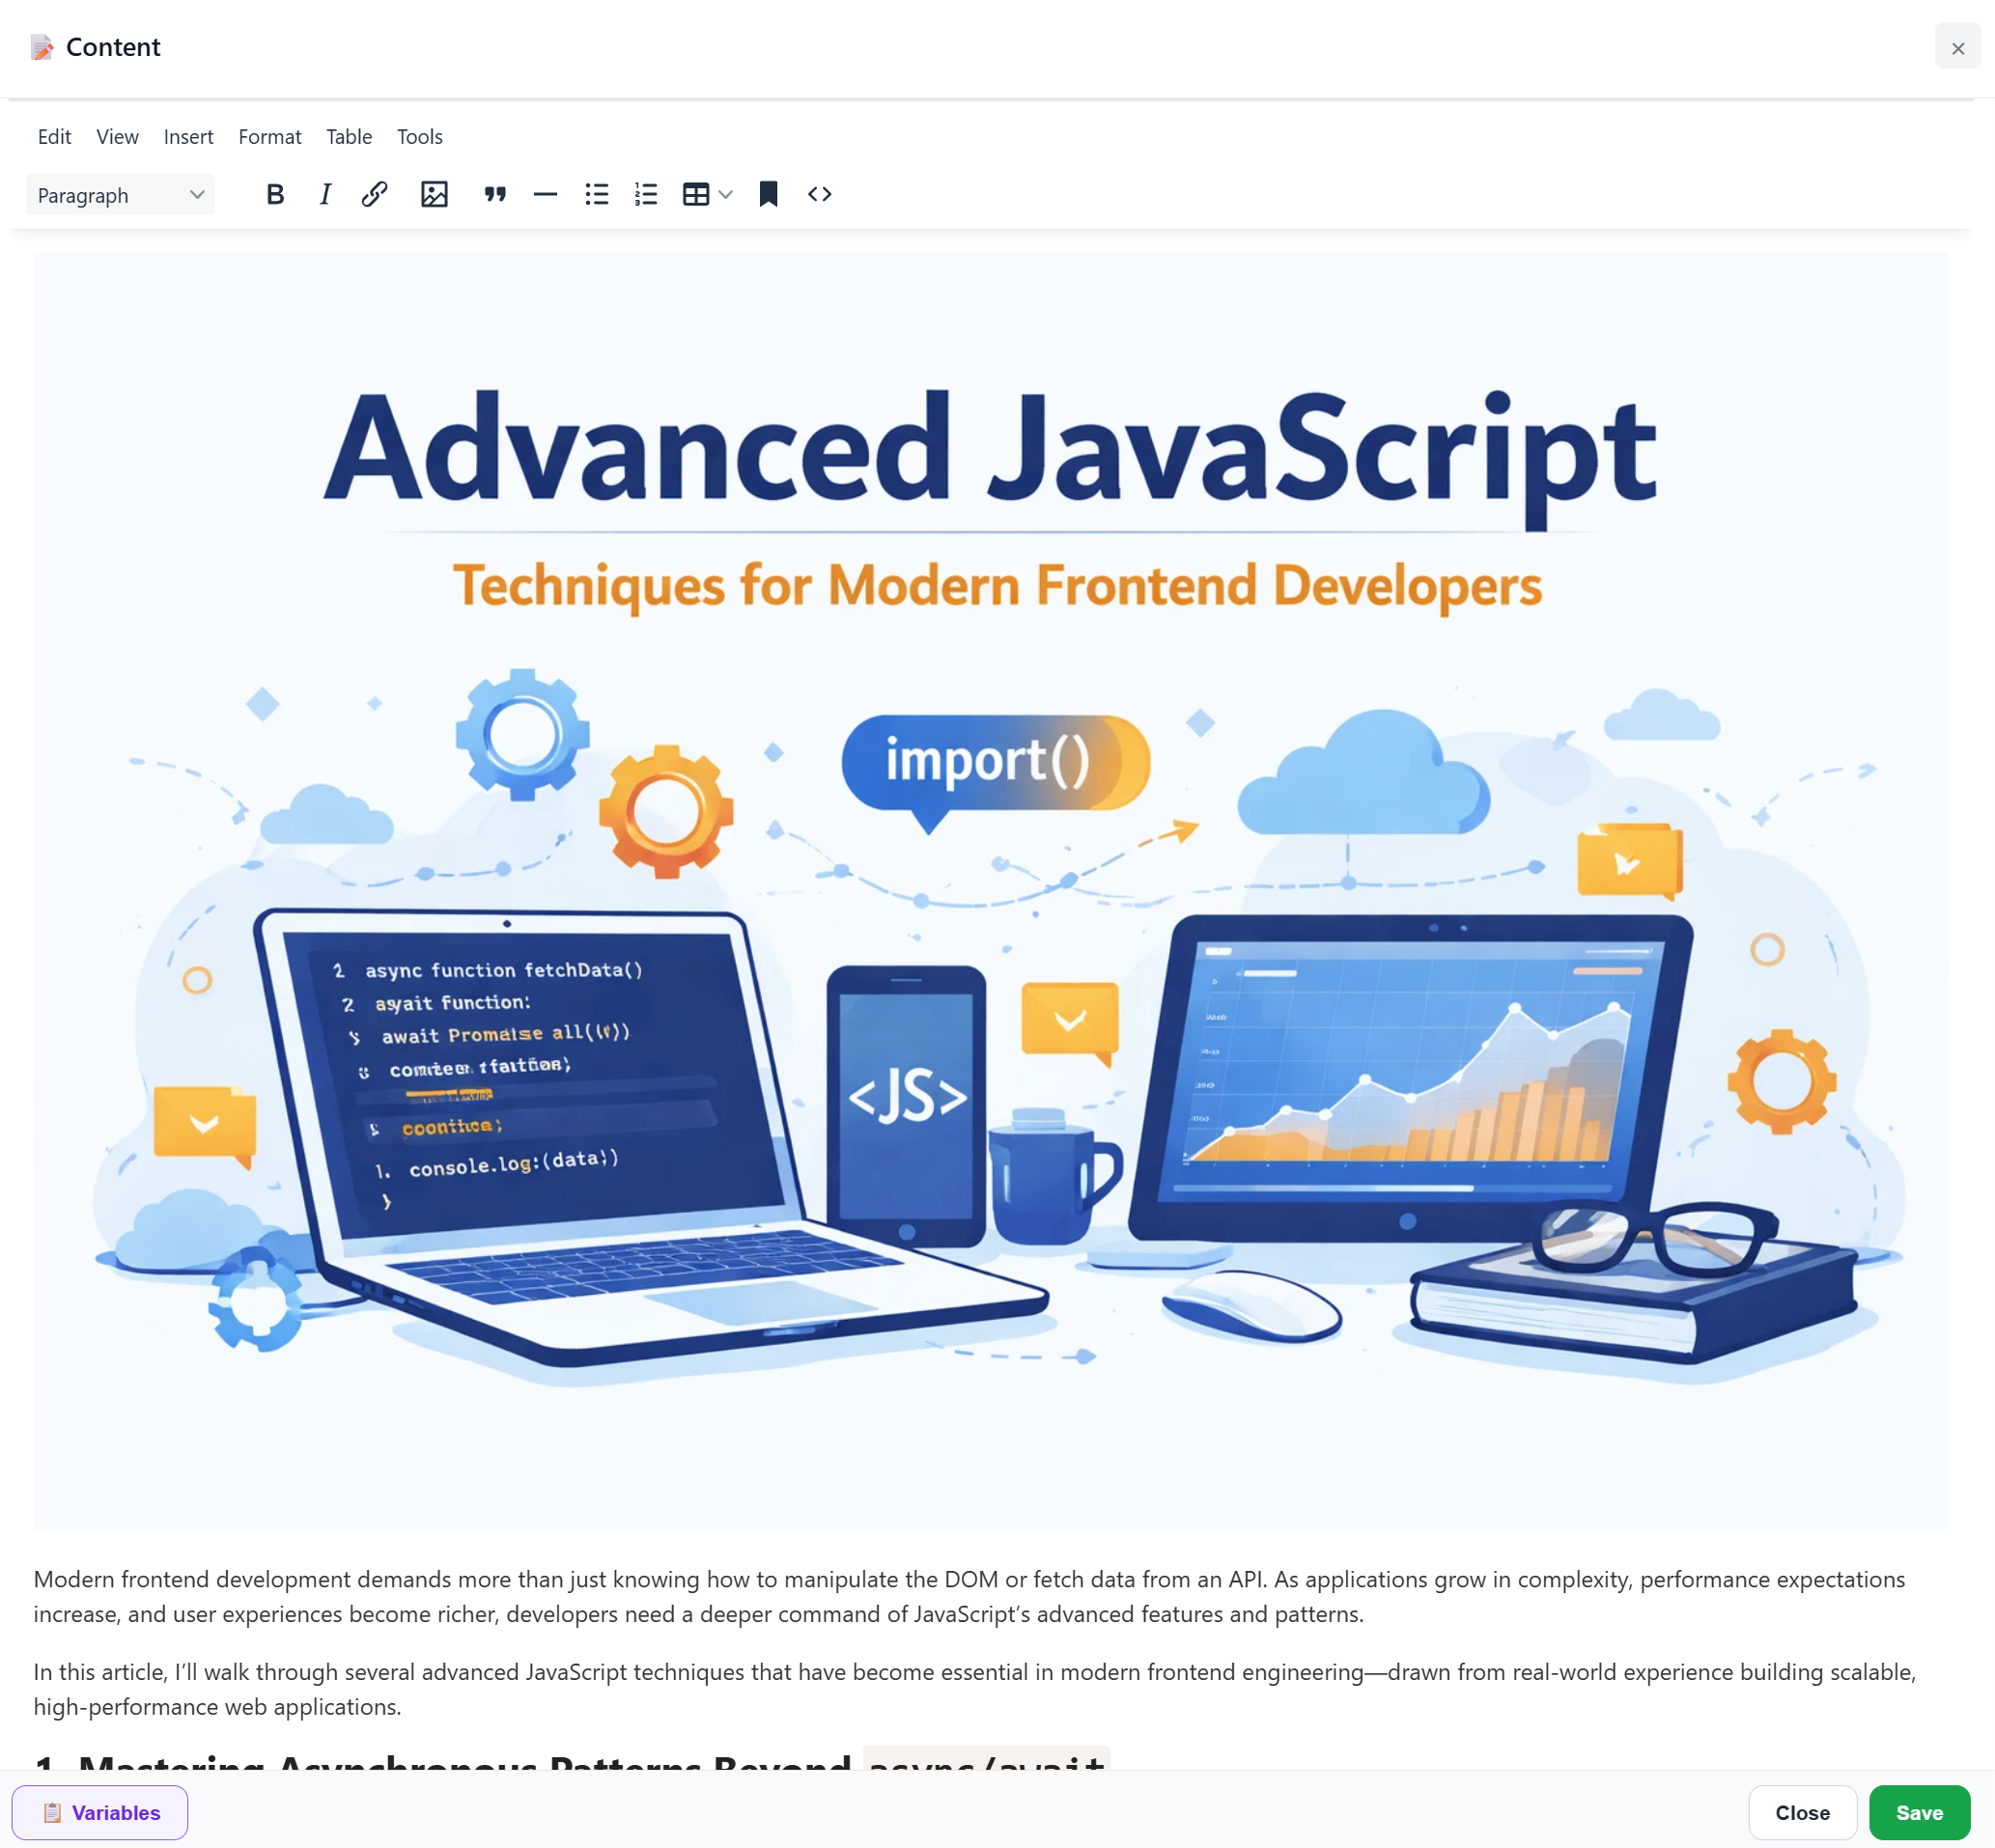The image size is (1995, 1848).
Task: Open the Insert menu
Action: coord(188,136)
